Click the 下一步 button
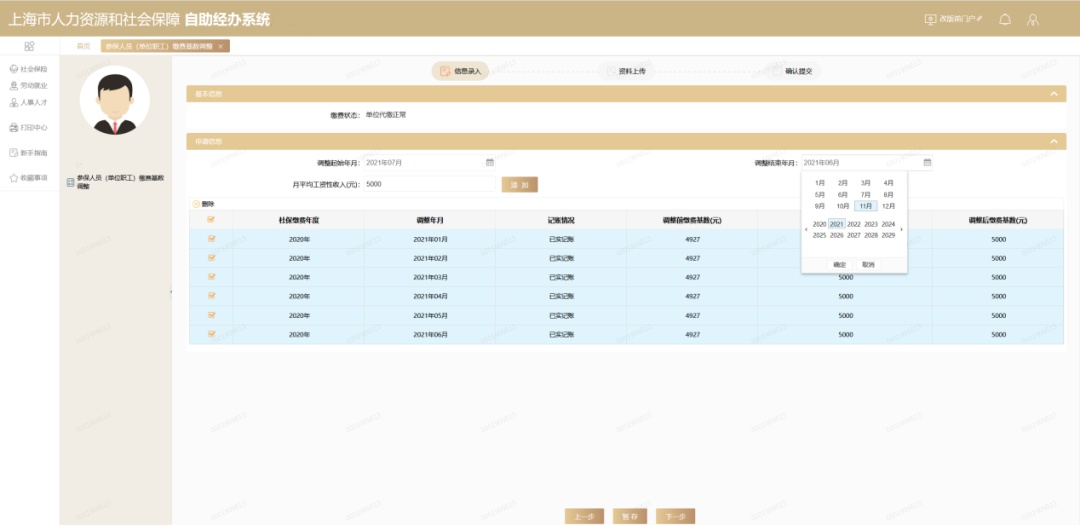 [675, 516]
